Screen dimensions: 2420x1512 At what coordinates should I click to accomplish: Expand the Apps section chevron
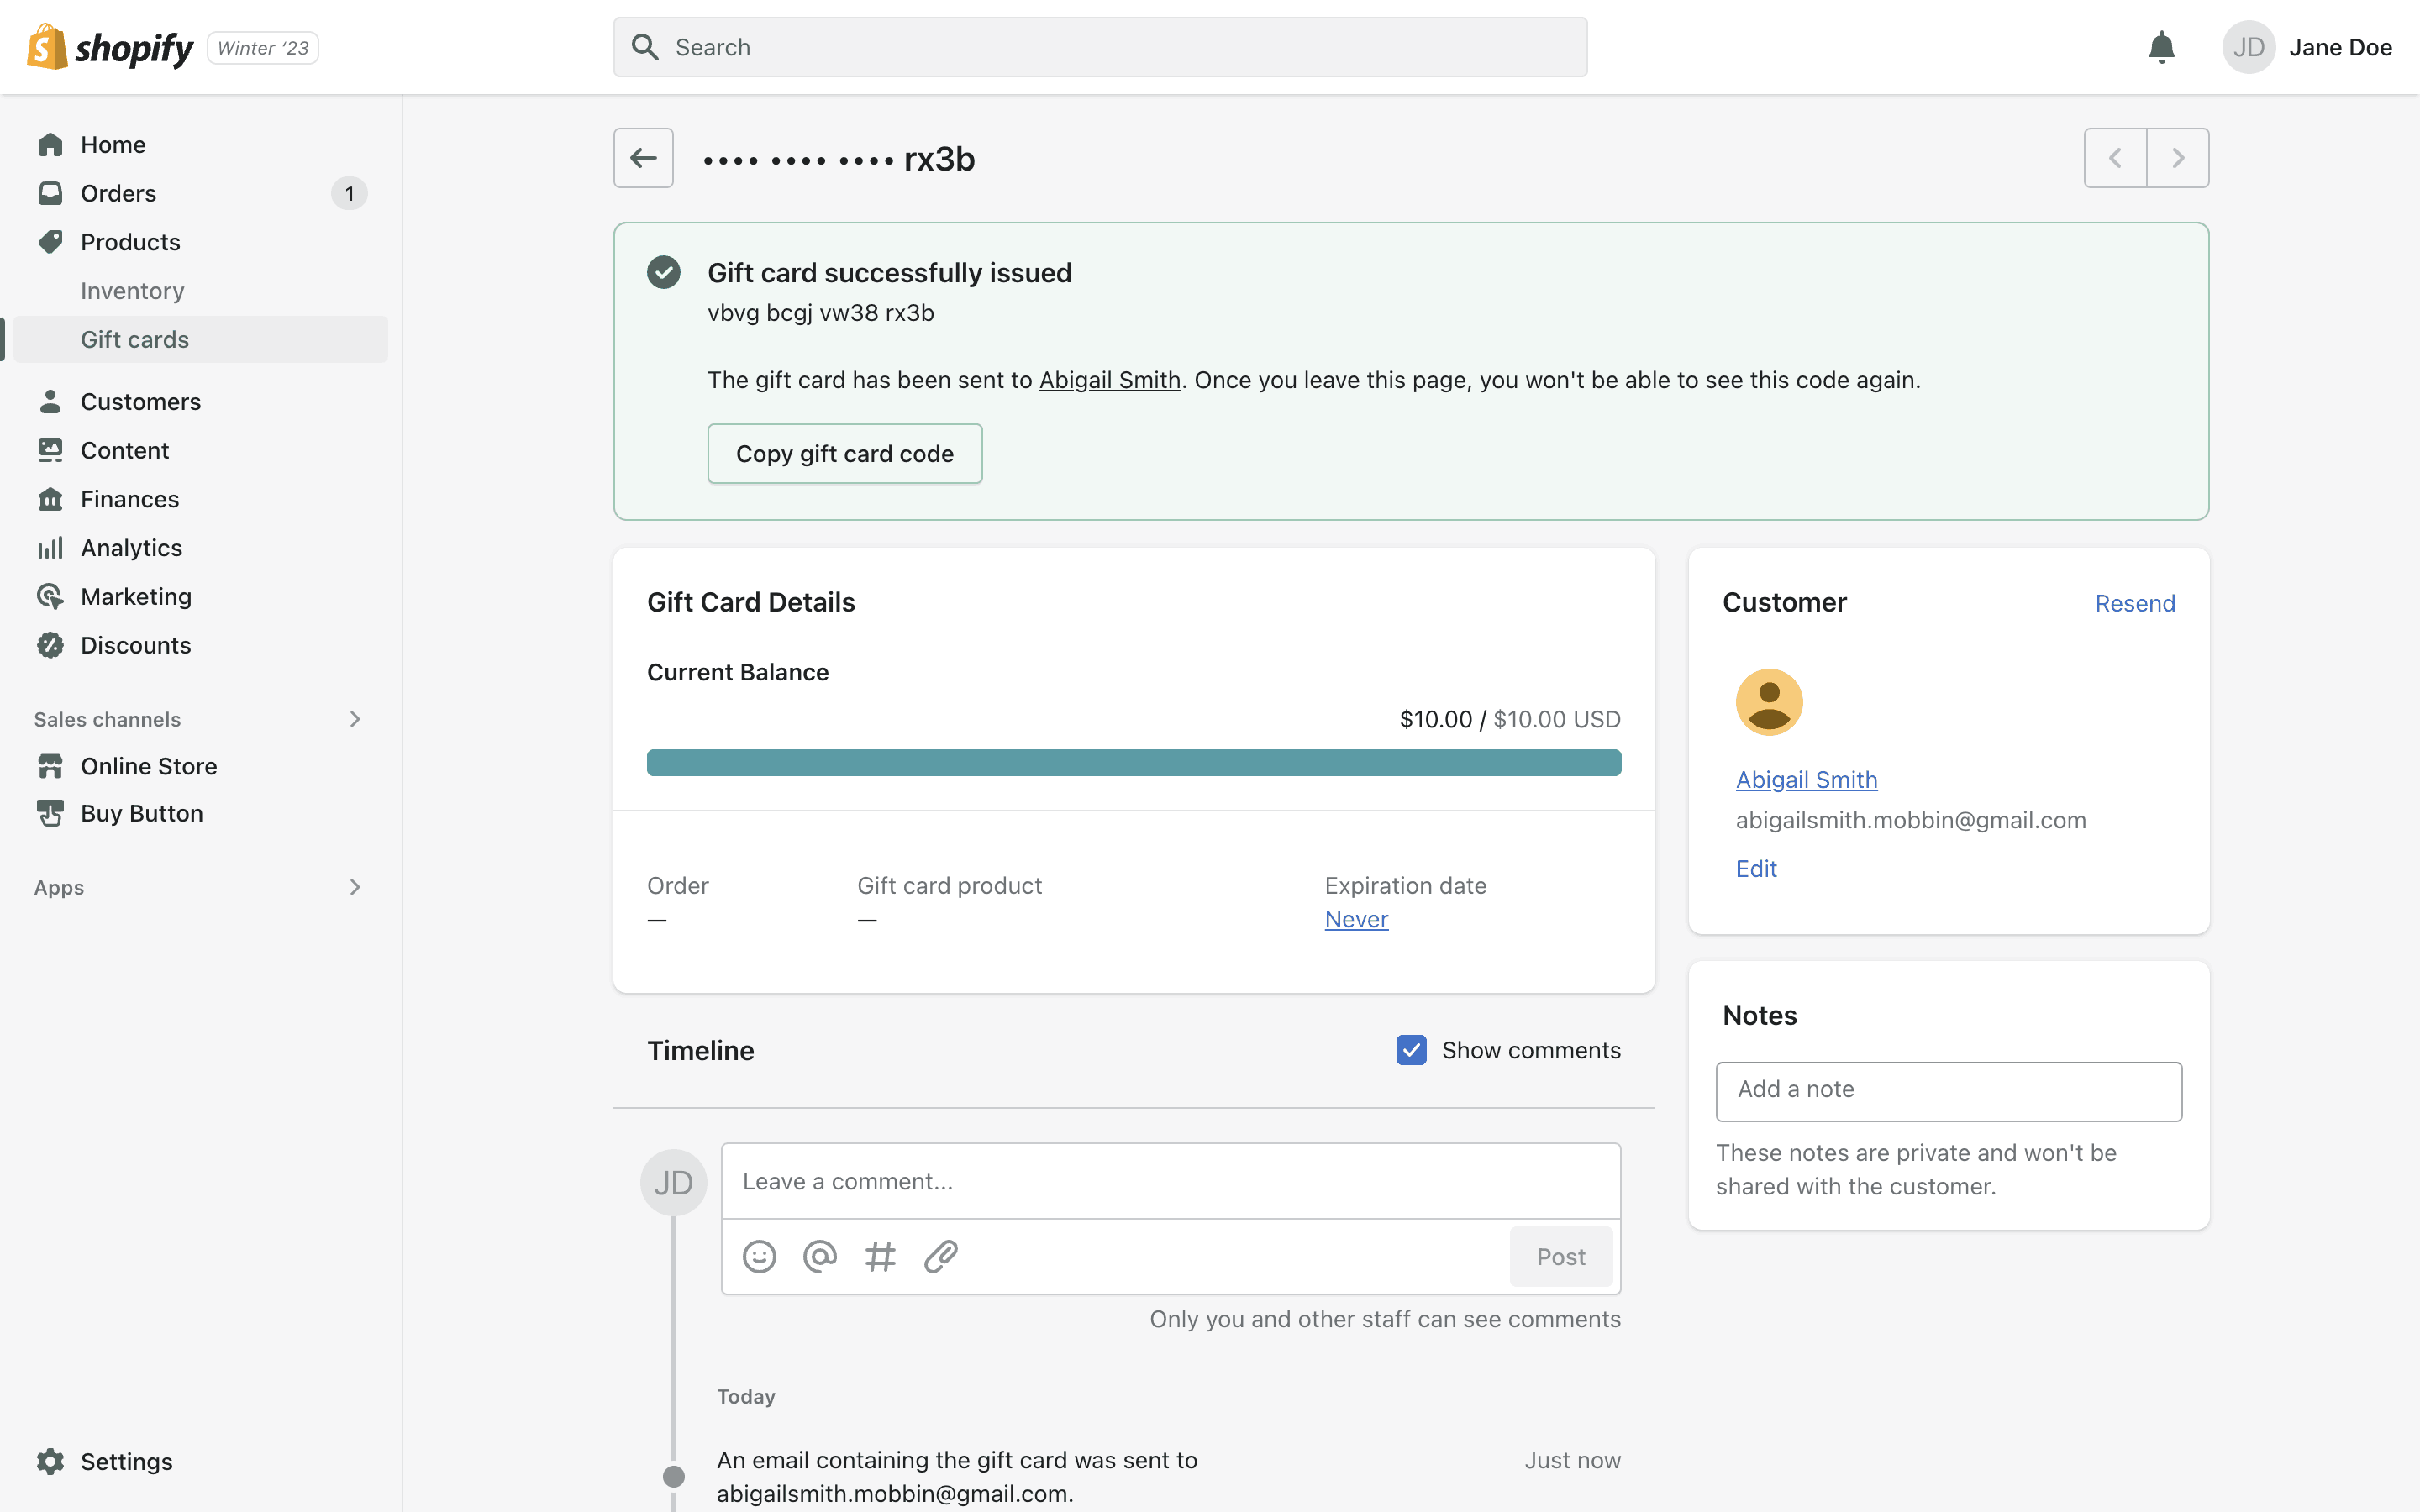coord(354,887)
